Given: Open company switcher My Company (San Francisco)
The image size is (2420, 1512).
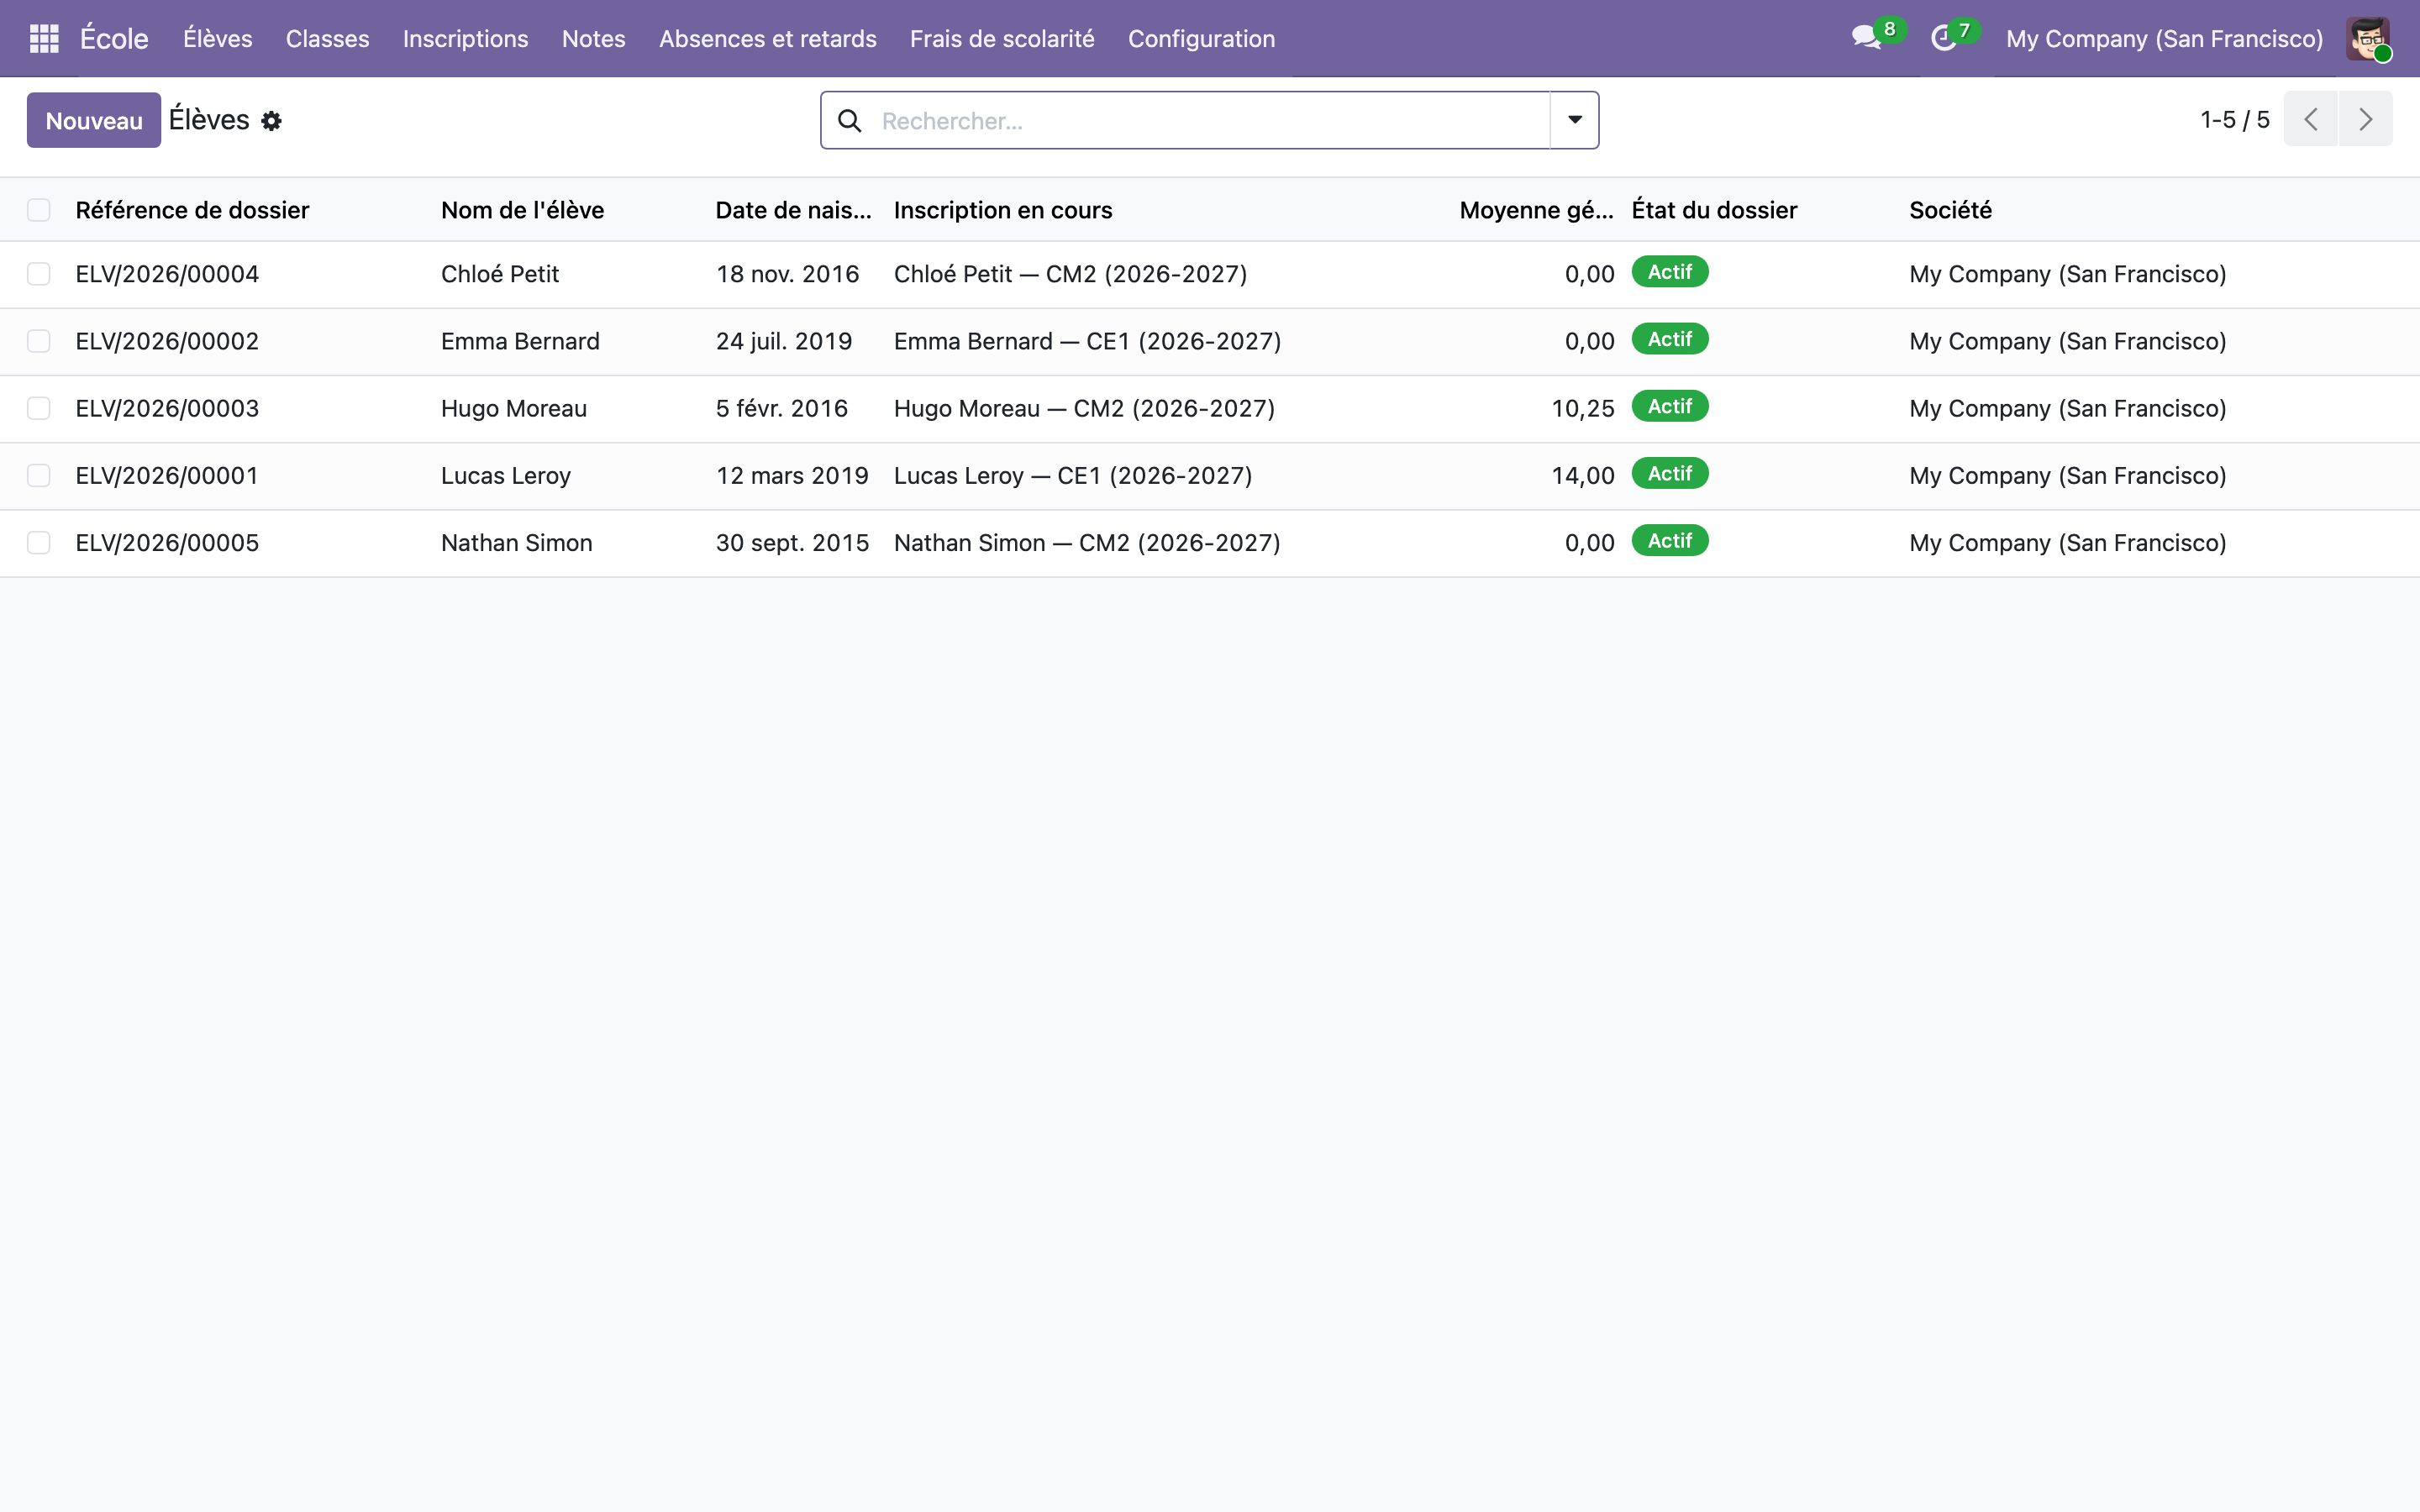Looking at the screenshot, I should point(2164,38).
